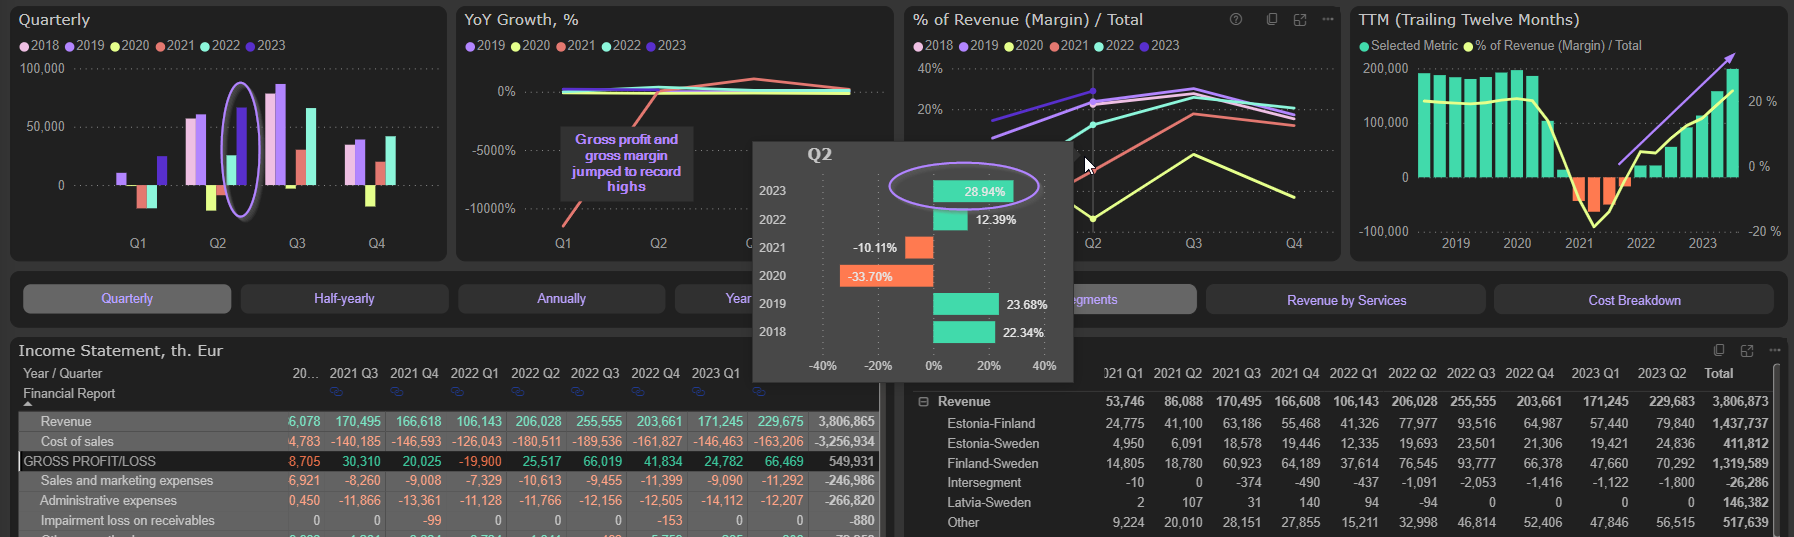Open more options on % of Revenue chart
The width and height of the screenshot is (1794, 537).
click(1328, 19)
